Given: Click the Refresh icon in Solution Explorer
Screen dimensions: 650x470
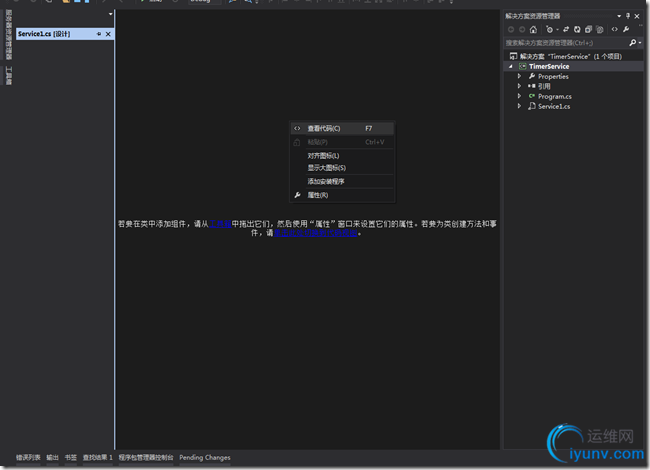Looking at the screenshot, I should (x=578, y=29).
